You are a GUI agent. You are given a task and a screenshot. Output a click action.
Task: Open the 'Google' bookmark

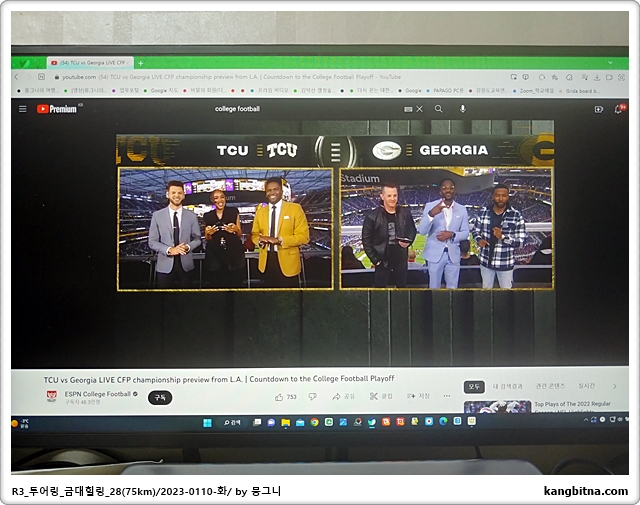click(410, 90)
